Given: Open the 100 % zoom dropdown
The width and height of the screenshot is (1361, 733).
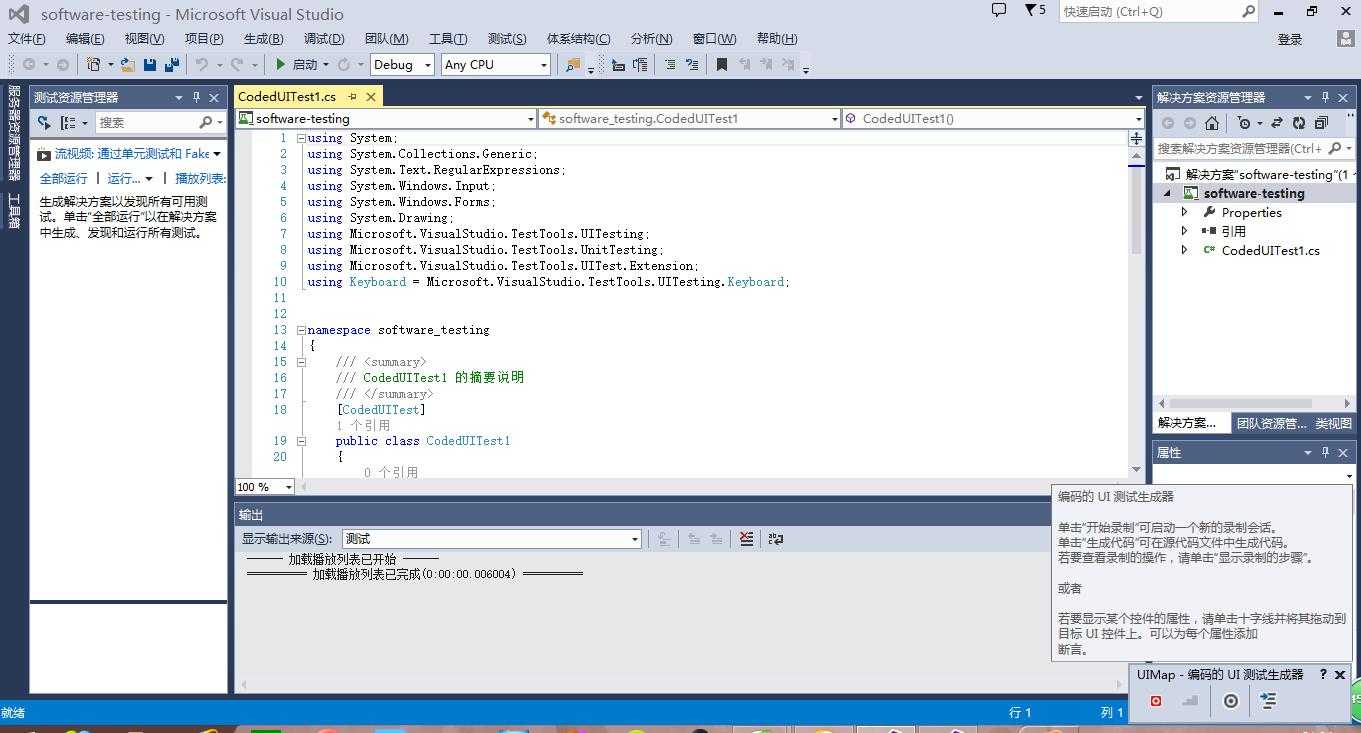Looking at the screenshot, I should point(265,487).
